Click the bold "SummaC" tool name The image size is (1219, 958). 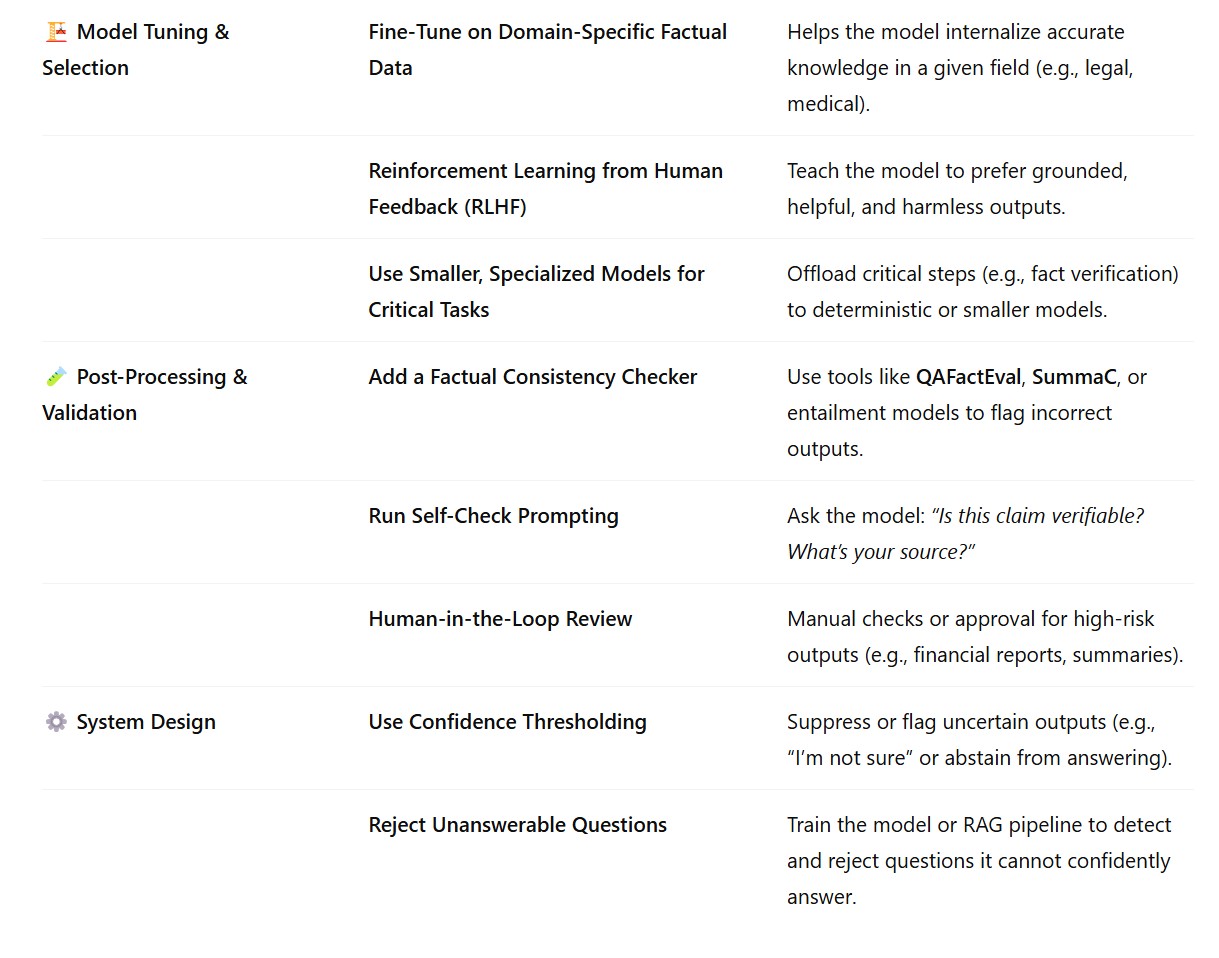tap(1075, 377)
